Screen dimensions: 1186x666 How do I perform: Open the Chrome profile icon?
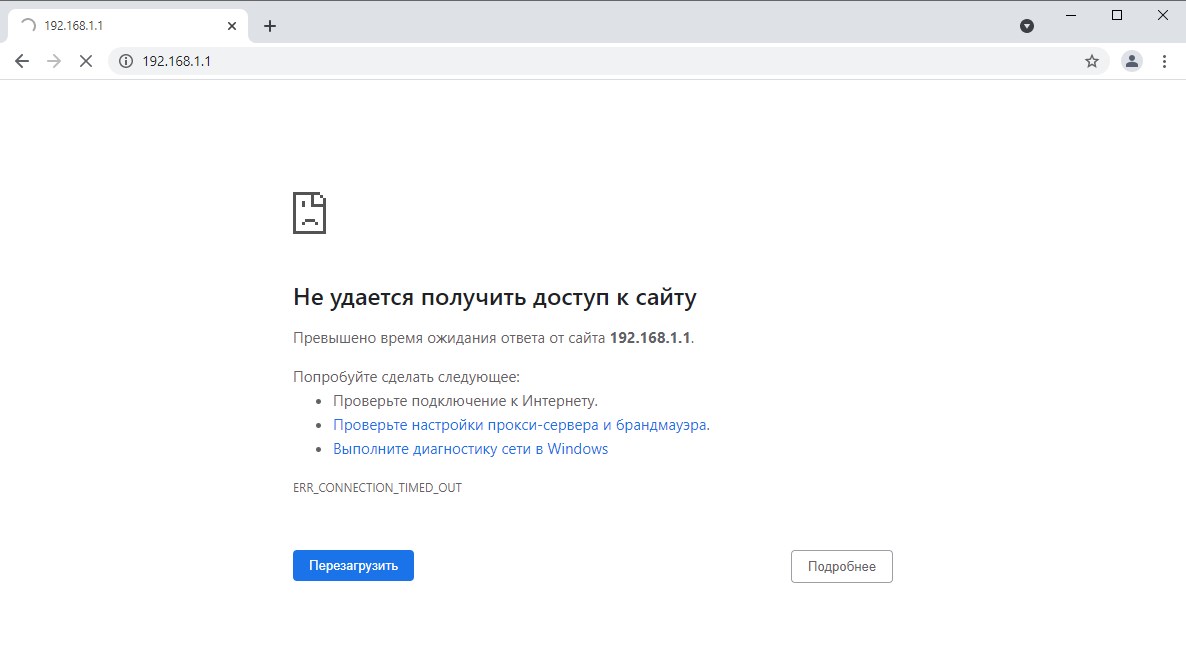[x=1131, y=61]
